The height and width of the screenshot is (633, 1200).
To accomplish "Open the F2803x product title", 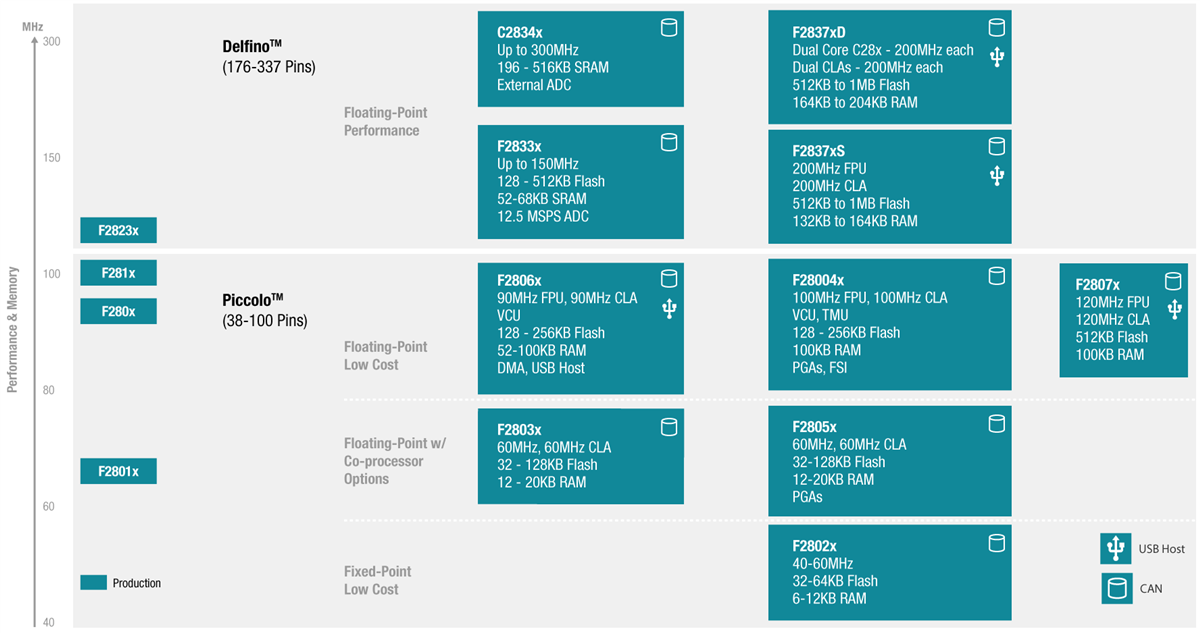I will point(519,427).
